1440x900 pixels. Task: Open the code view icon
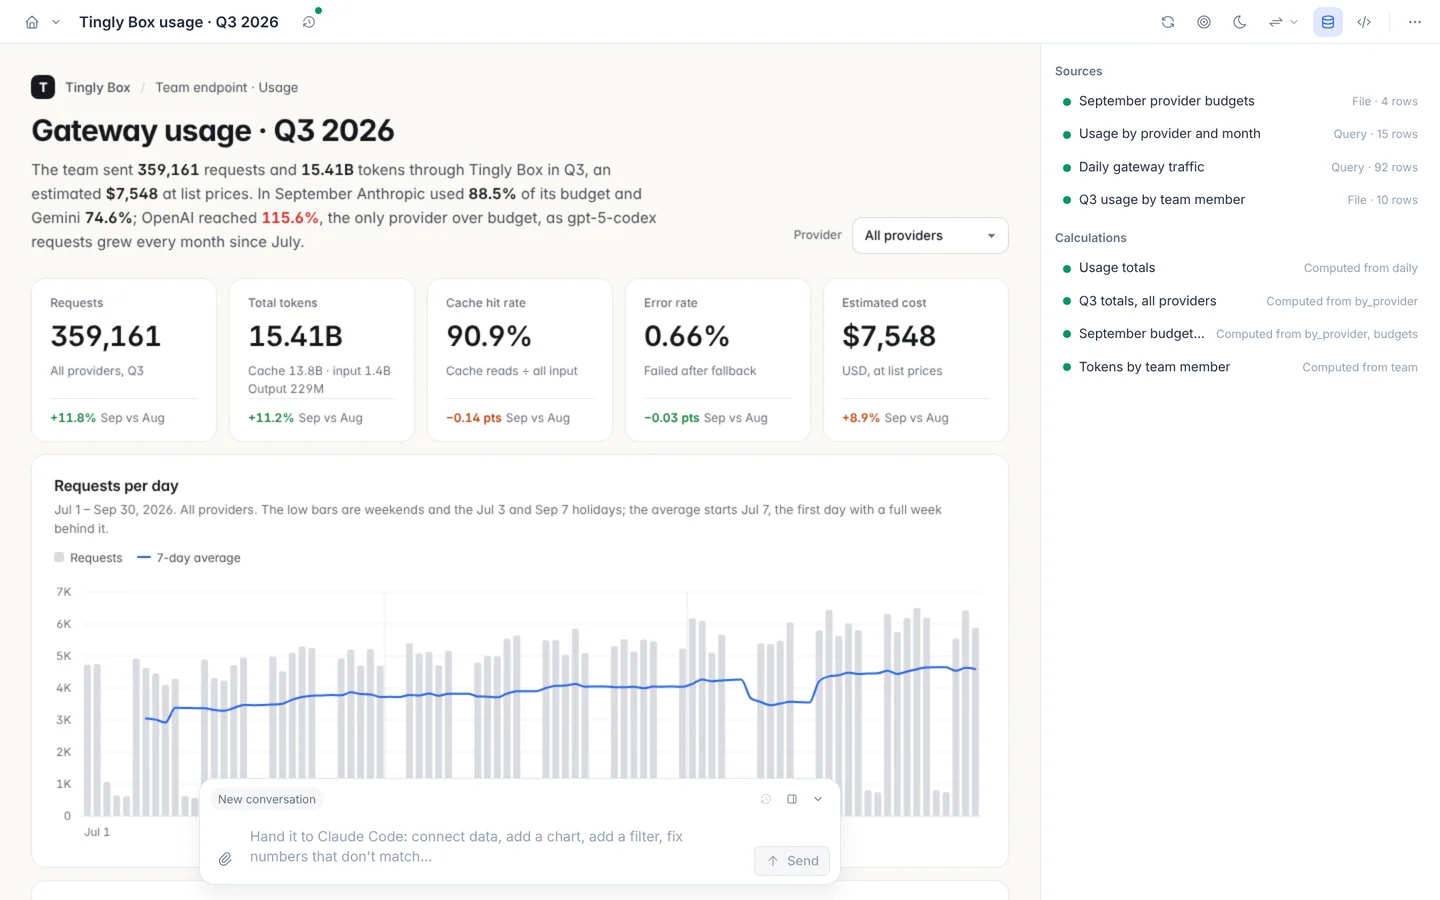pos(1364,22)
